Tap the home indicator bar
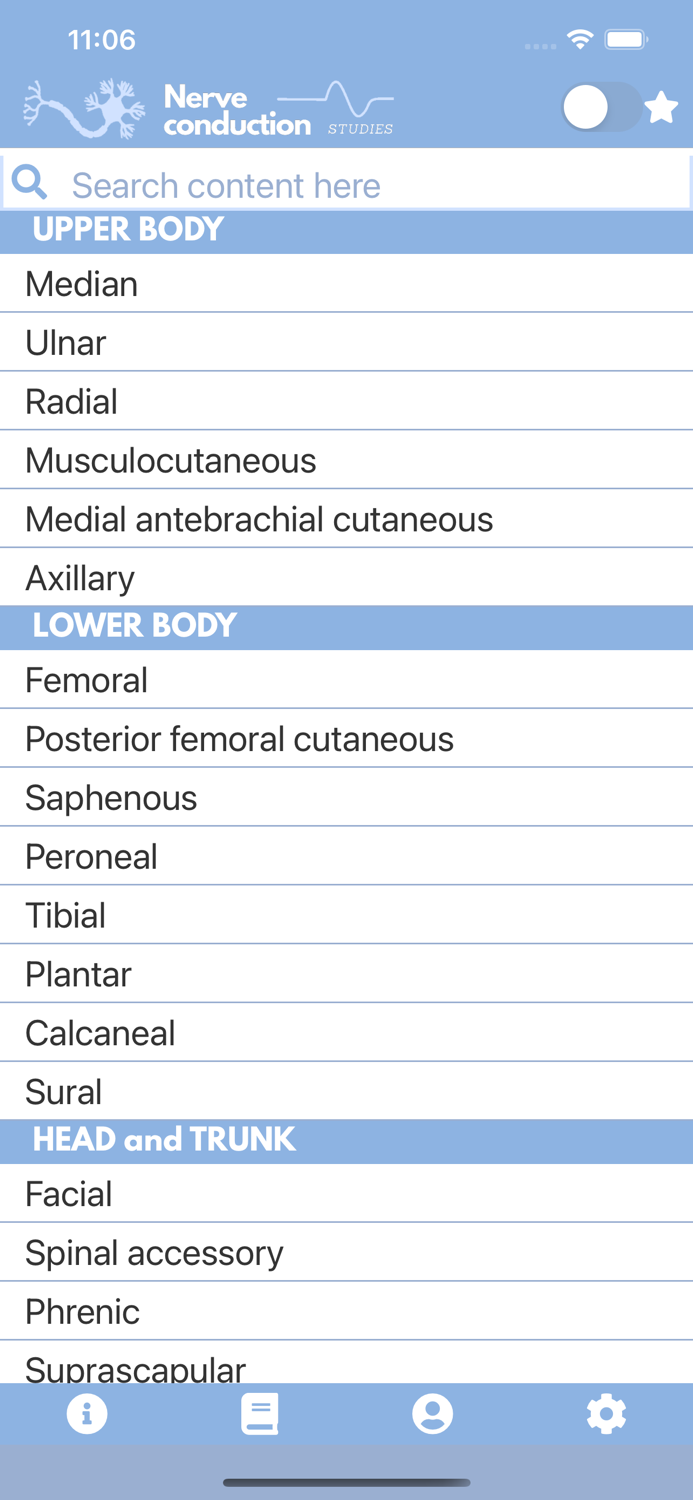This screenshot has width=693, height=1500. [x=346, y=1484]
